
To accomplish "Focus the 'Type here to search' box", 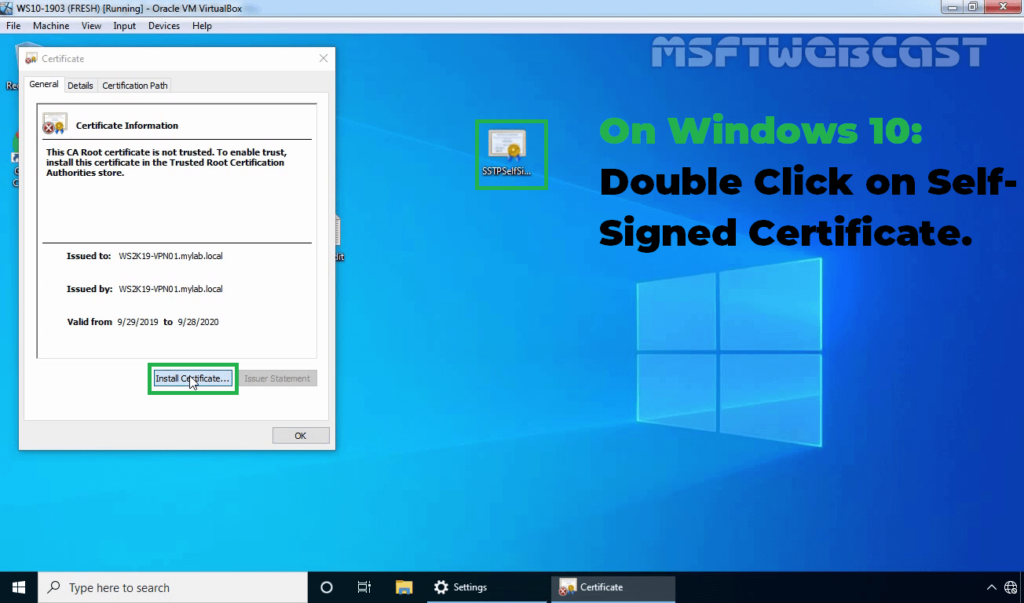I will click(173, 587).
